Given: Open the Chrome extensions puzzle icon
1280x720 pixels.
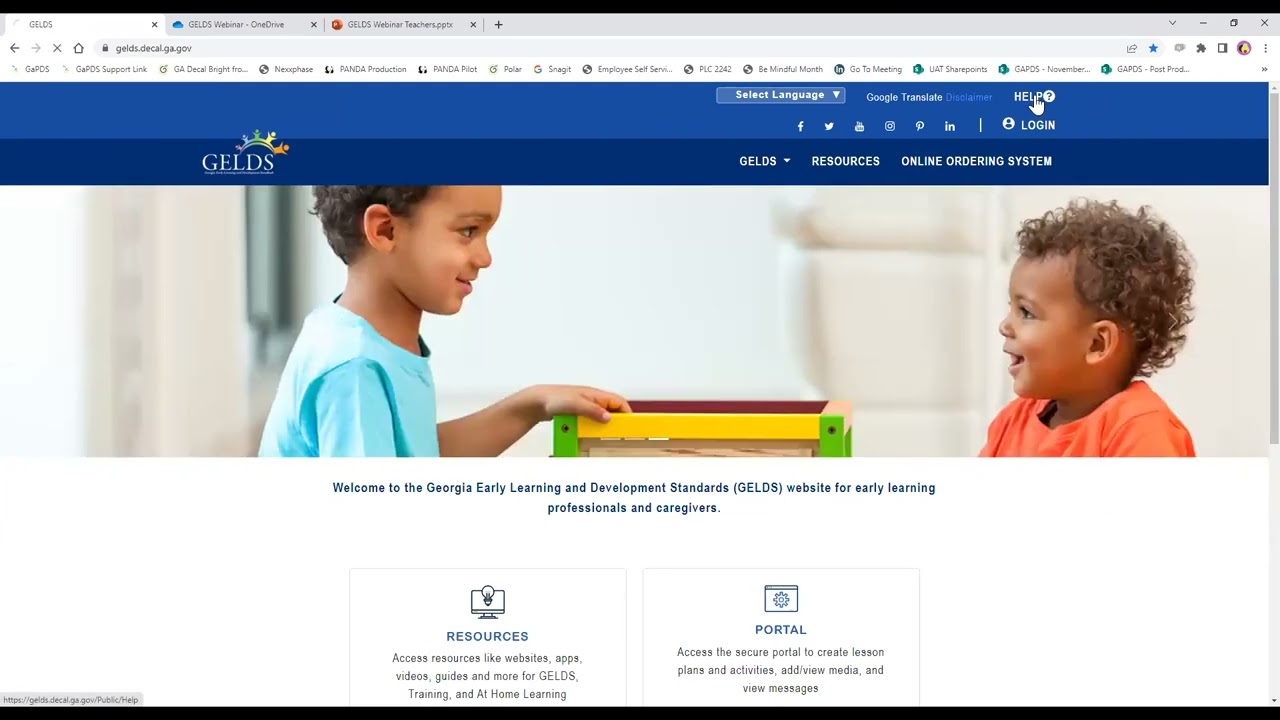Looking at the screenshot, I should pos(1201,48).
